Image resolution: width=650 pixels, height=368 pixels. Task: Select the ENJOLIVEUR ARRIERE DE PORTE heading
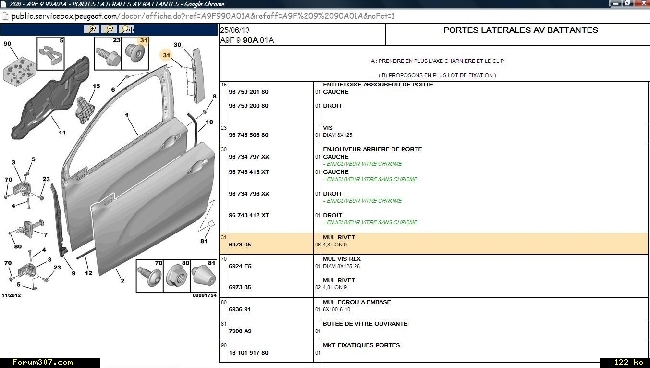(372, 149)
